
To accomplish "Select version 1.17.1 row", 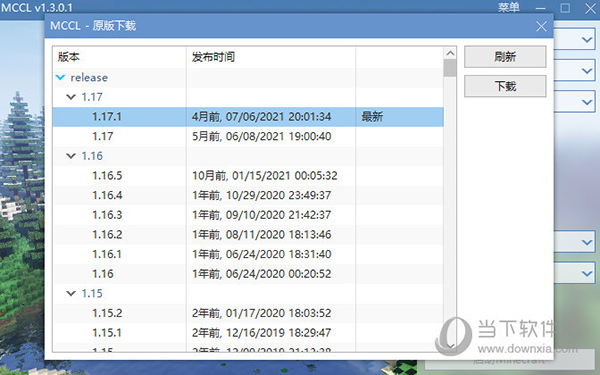I will [x=248, y=117].
